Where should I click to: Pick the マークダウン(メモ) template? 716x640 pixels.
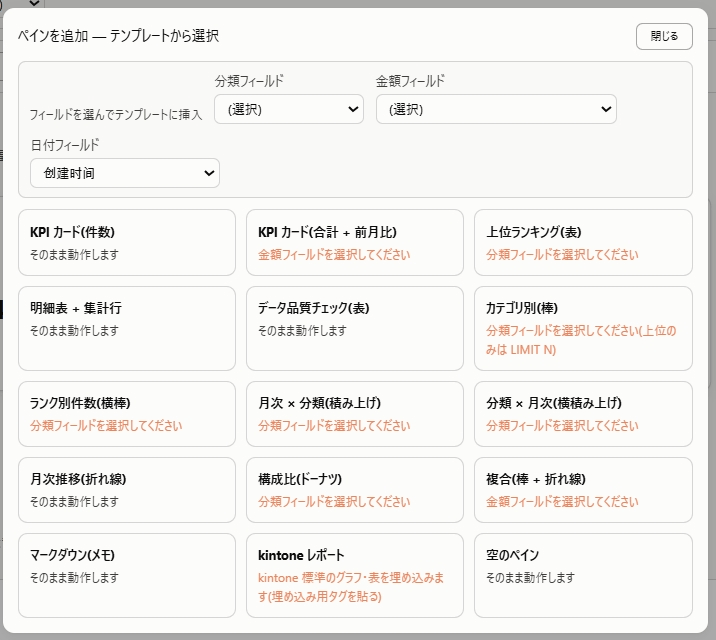[127, 575]
